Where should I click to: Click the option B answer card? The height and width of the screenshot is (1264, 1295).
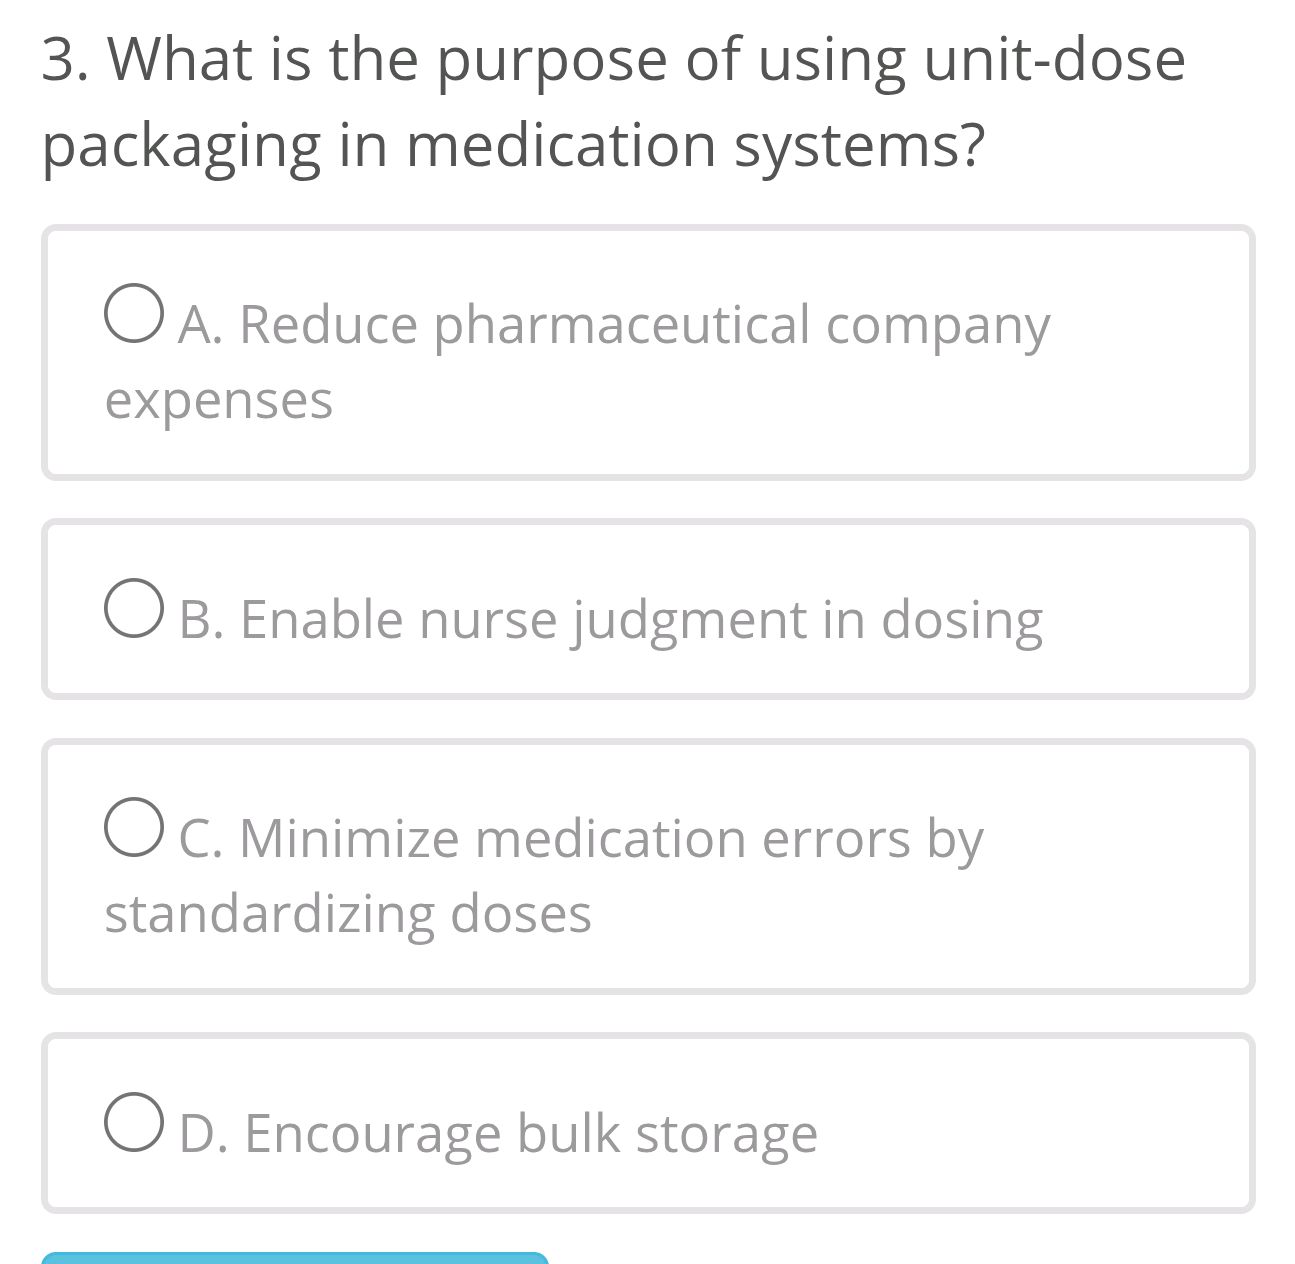648,608
